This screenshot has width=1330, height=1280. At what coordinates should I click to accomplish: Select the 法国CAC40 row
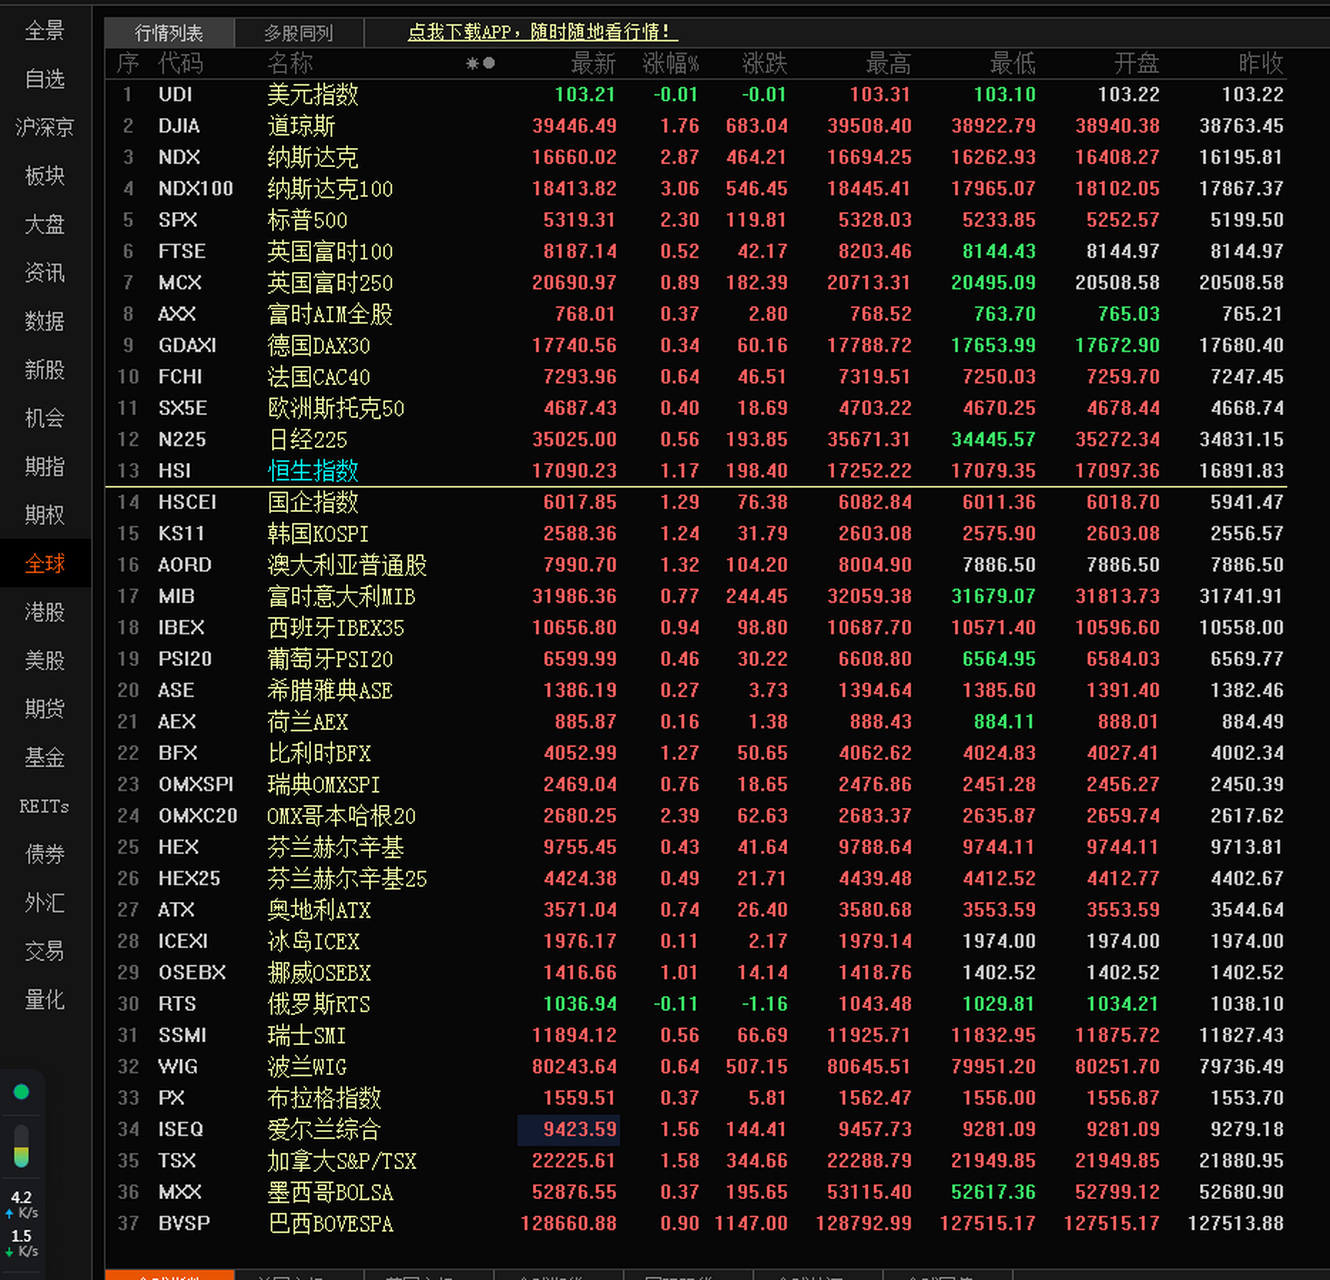(x=696, y=377)
